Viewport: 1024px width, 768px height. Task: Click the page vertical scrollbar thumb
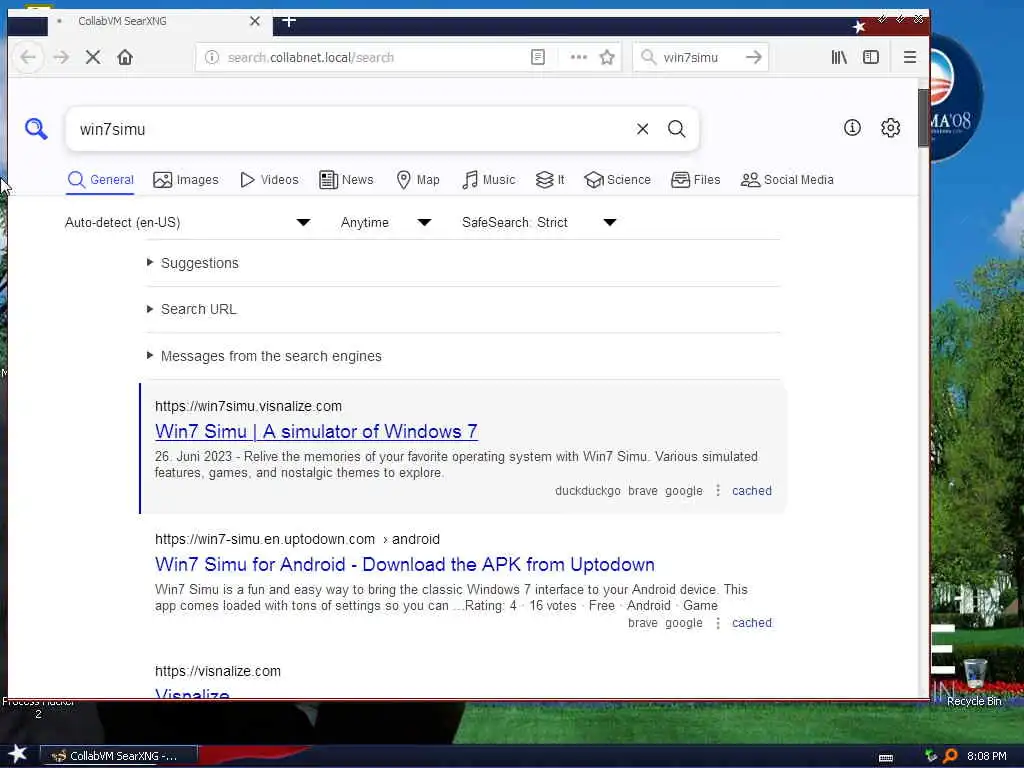point(923,118)
